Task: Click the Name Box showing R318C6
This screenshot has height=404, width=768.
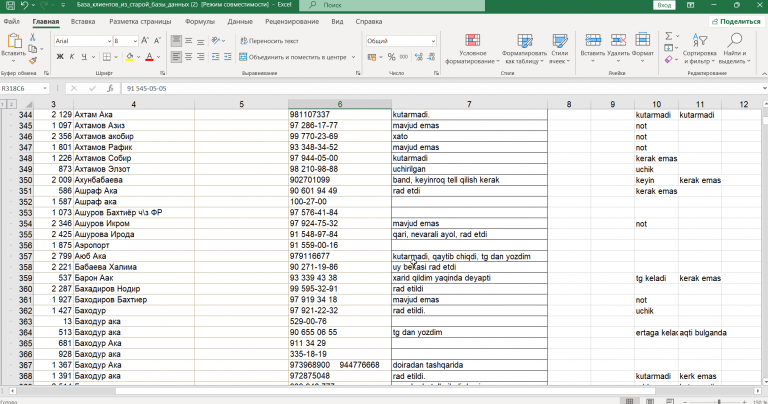Action: [x=24, y=89]
